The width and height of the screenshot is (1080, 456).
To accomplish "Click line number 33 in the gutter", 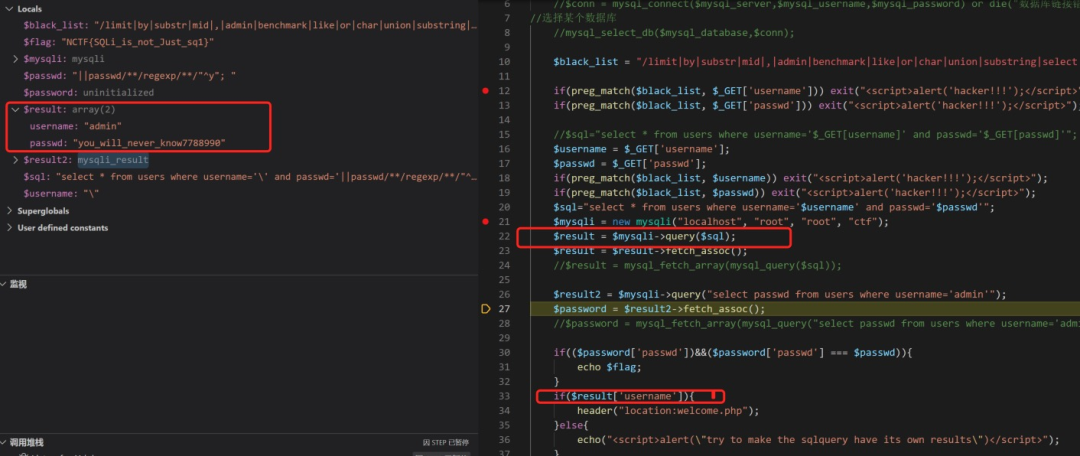I will [x=506, y=396].
